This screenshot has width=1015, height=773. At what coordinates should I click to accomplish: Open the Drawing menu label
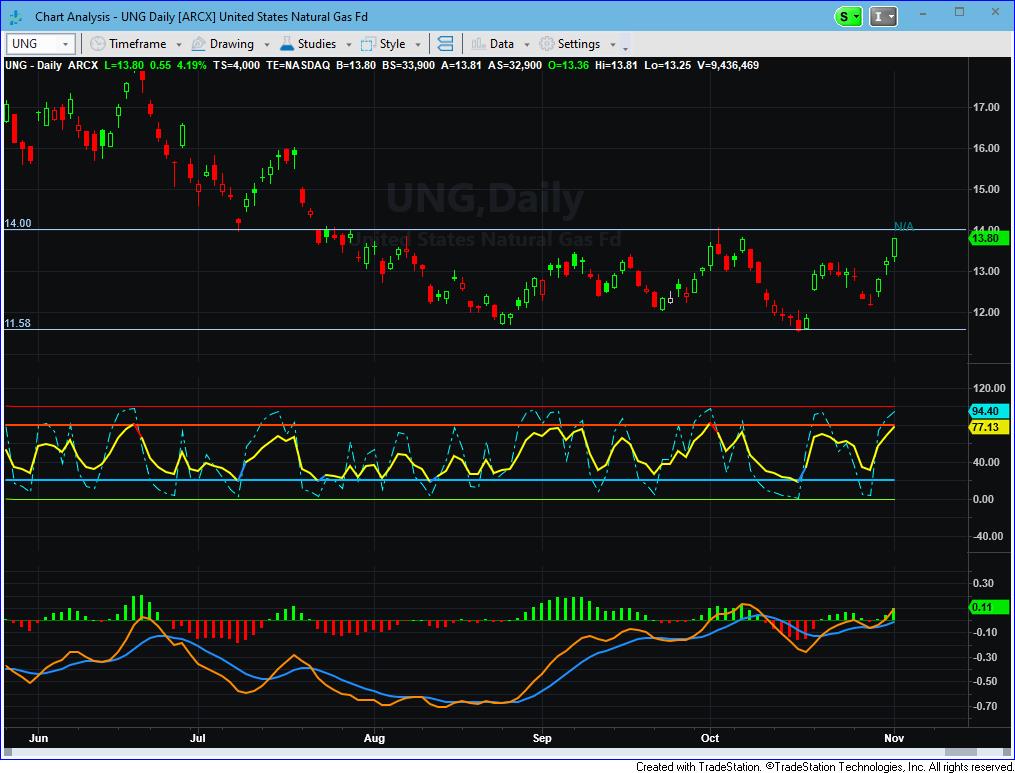click(231, 44)
